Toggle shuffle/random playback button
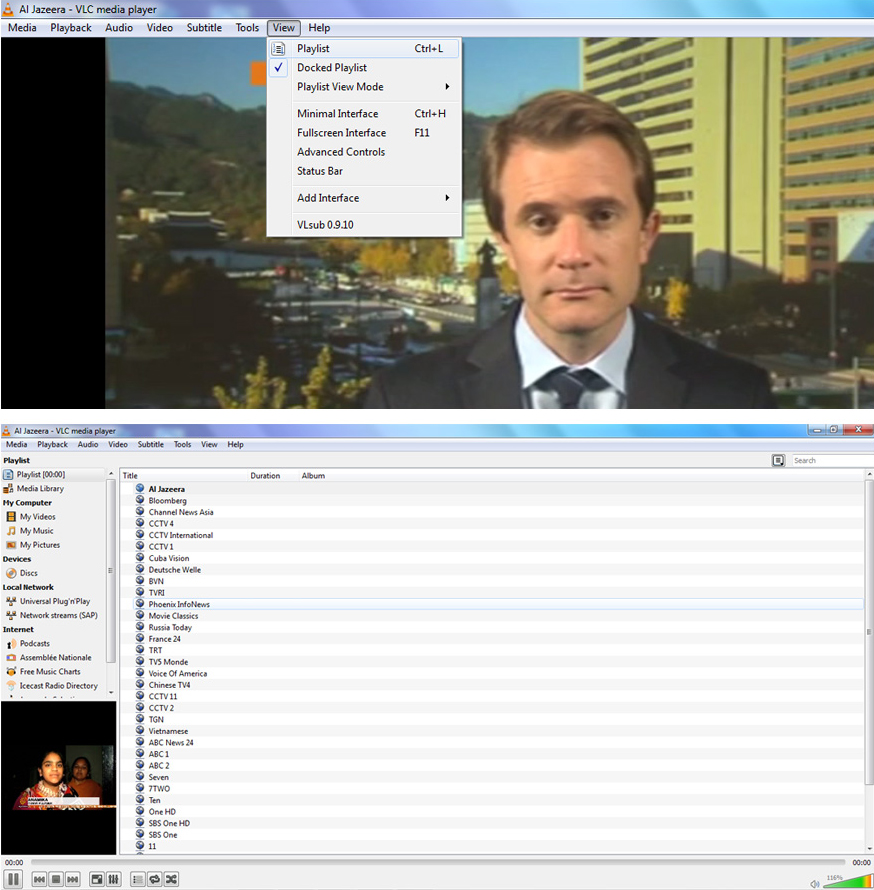 point(171,879)
